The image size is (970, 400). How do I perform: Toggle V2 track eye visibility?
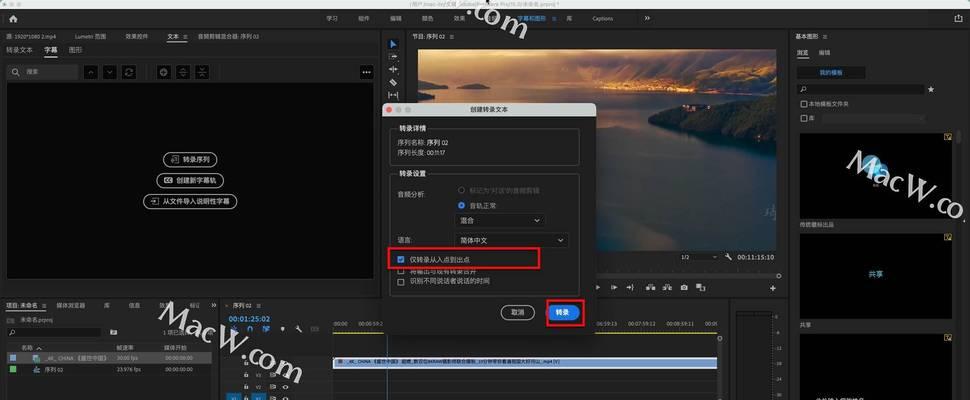pos(285,387)
